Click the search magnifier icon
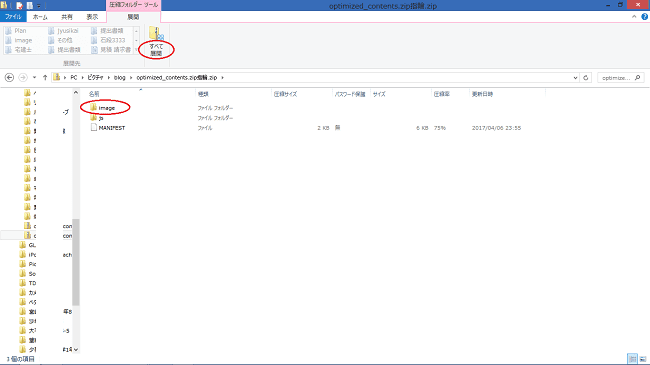Screen dimensions: 650x365 (x=638, y=78)
